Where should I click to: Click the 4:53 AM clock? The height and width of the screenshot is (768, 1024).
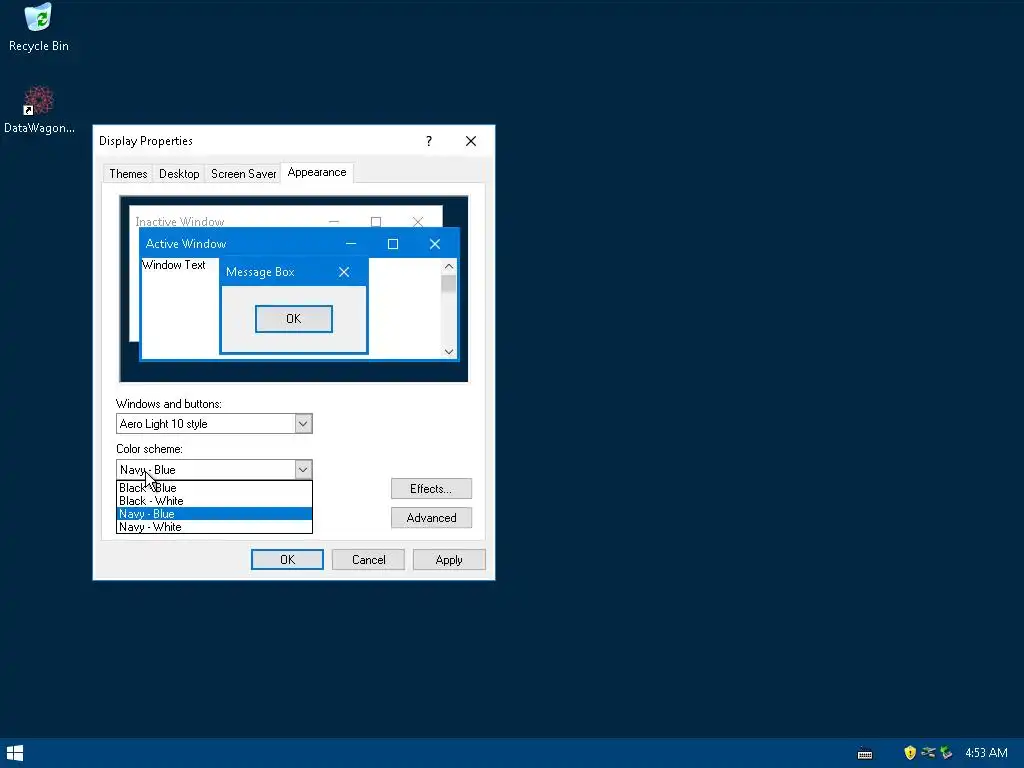pos(986,753)
